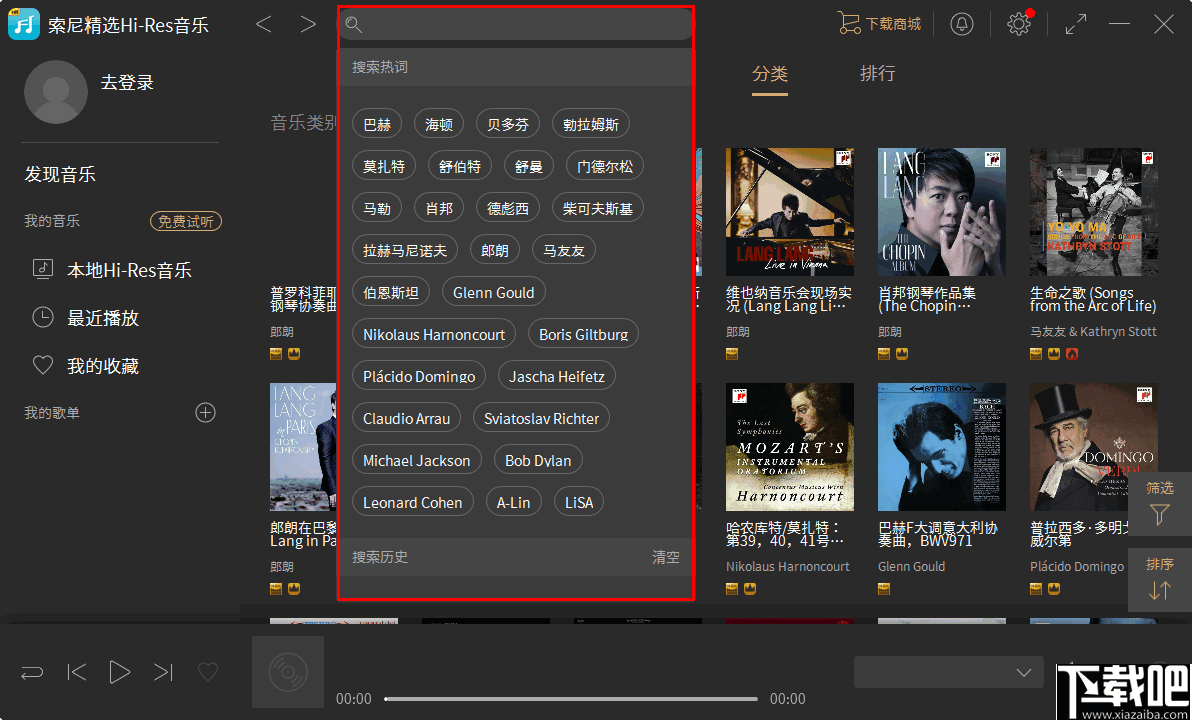Click the back navigation arrow
Viewport: 1192px width, 720px height.
(x=264, y=24)
